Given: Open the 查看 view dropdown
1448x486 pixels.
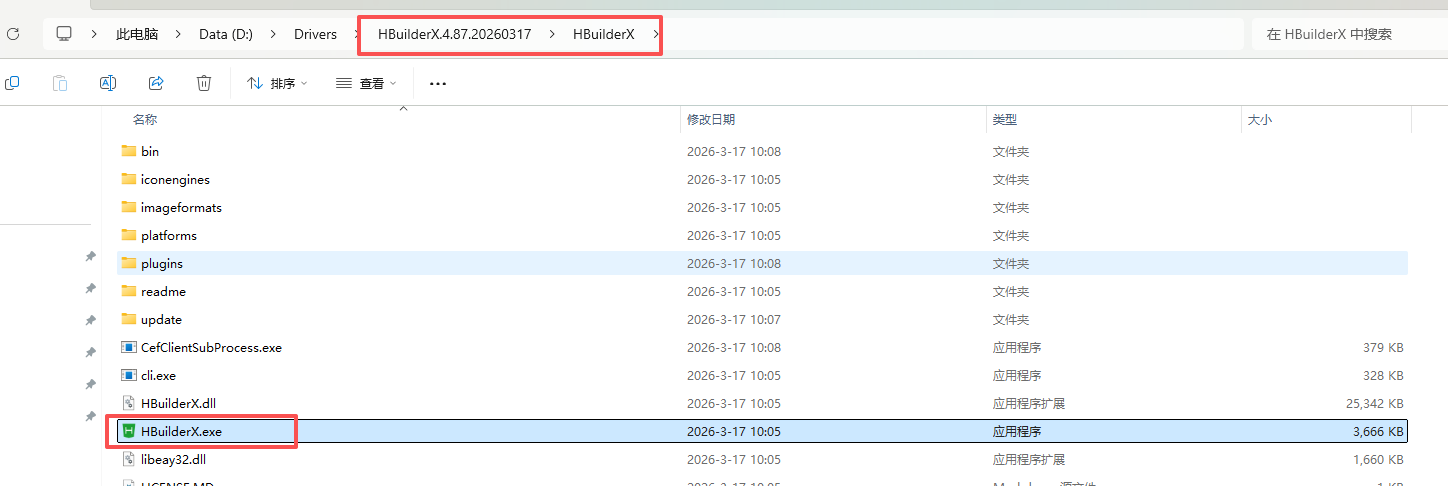Looking at the screenshot, I should [x=366, y=84].
